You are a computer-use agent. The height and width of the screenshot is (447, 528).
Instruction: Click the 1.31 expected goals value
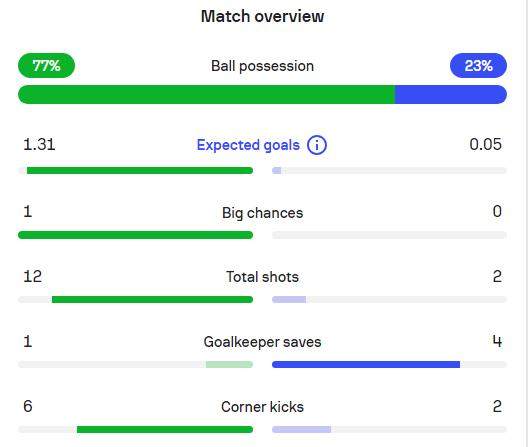click(39, 145)
